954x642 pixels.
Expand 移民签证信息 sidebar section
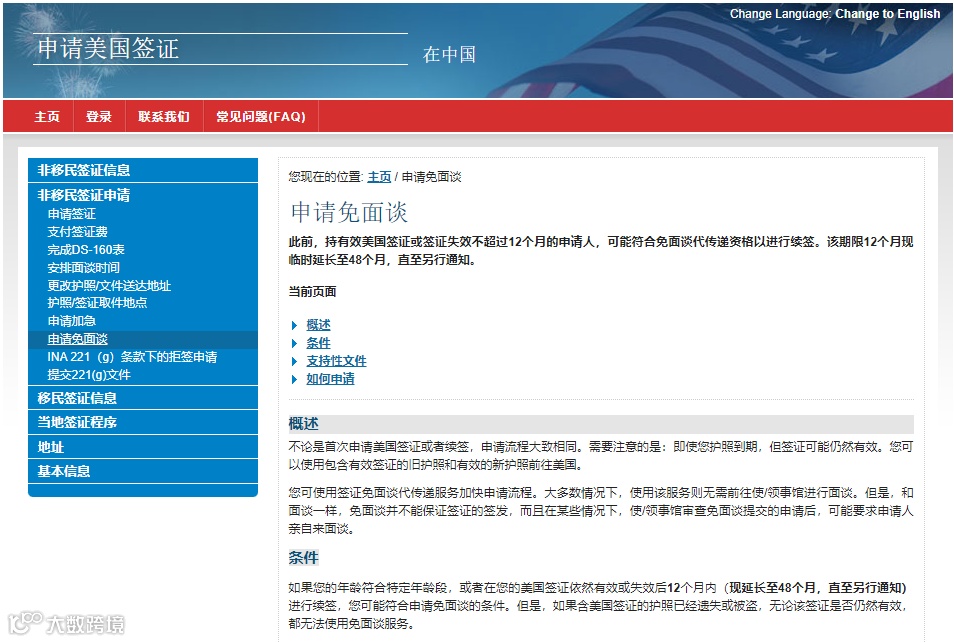(143, 398)
